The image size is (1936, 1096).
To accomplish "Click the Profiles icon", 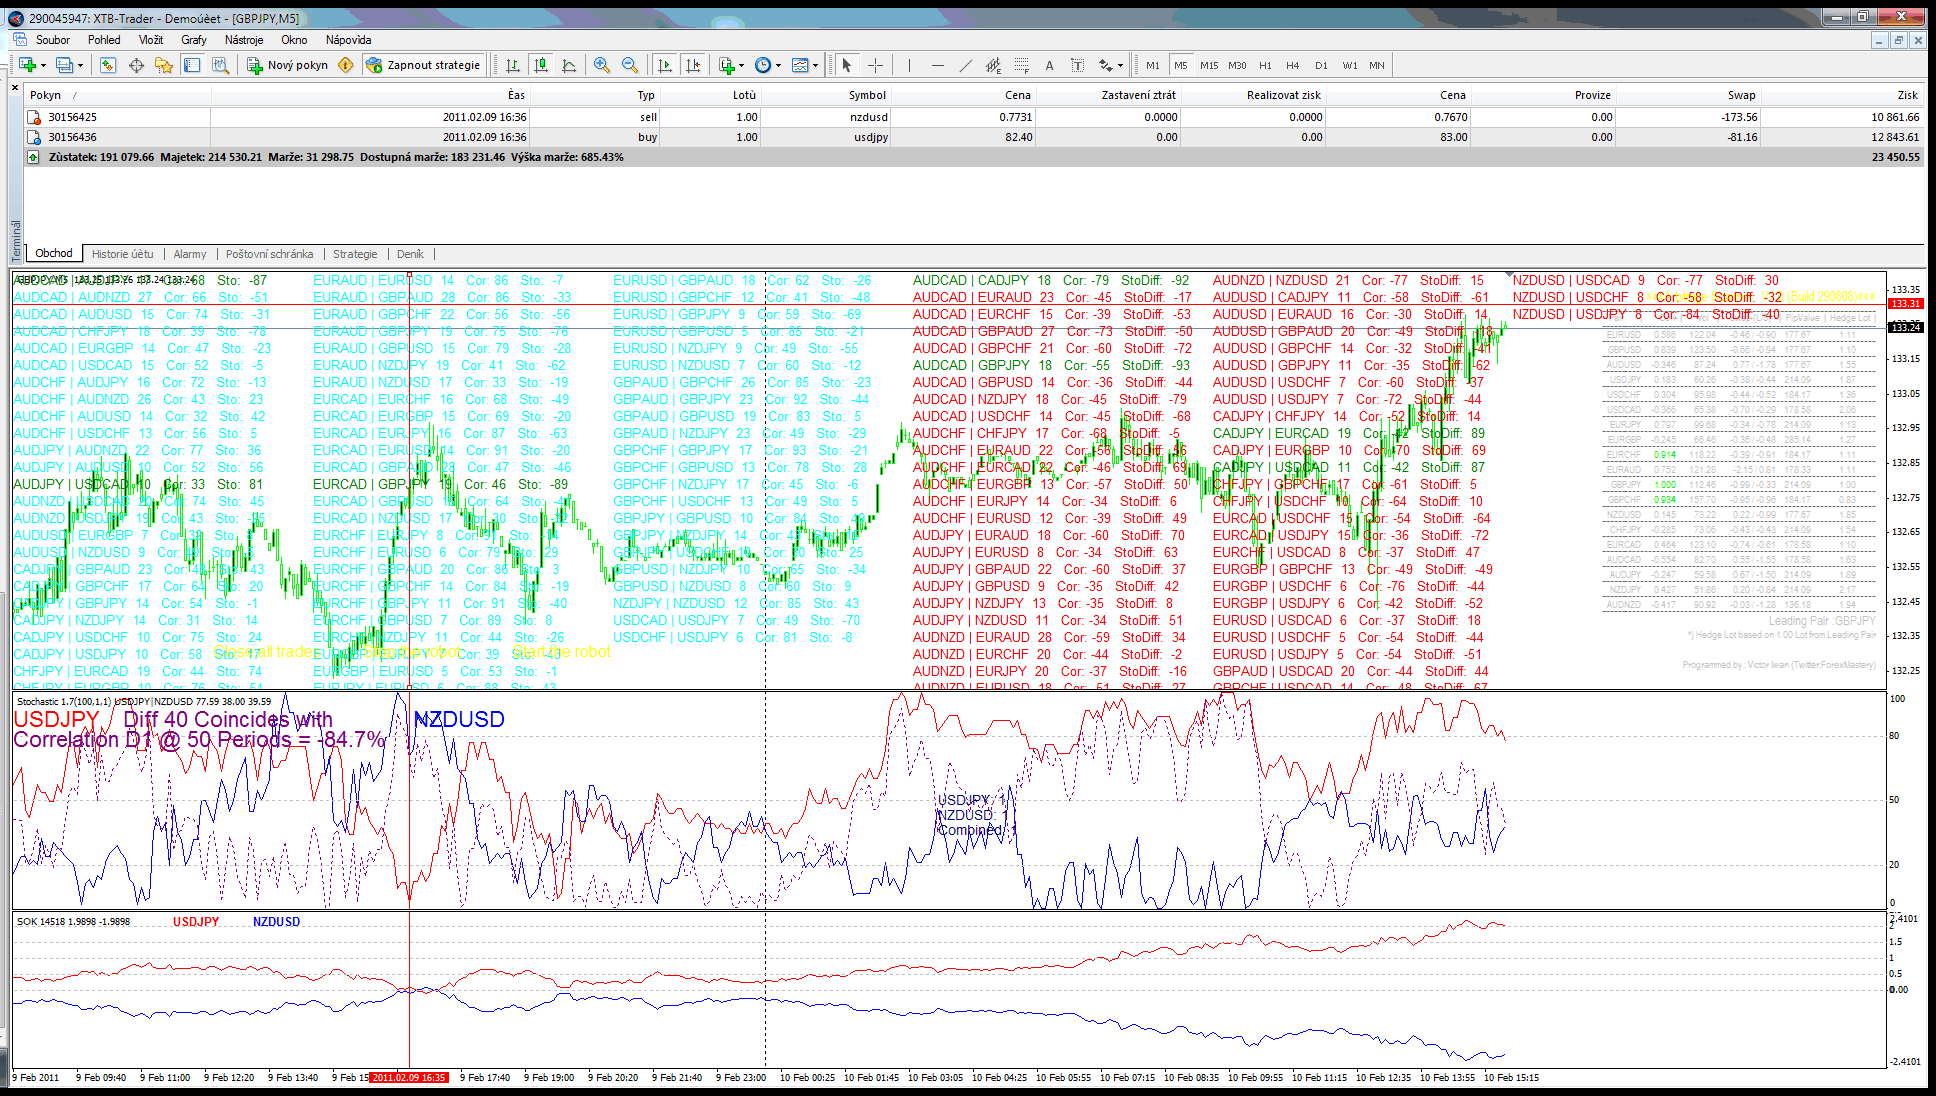I will pyautogui.click(x=64, y=65).
